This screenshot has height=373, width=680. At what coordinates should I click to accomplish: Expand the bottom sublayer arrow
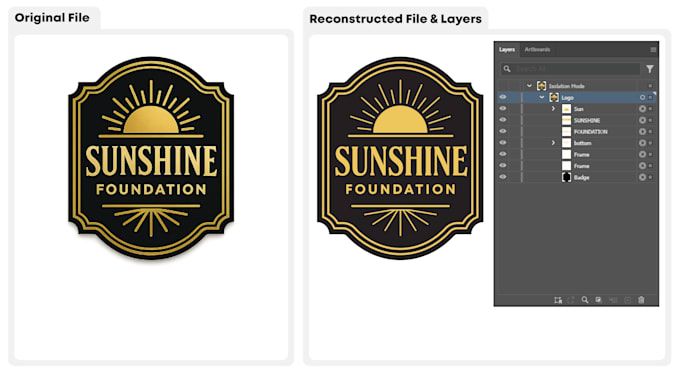[x=553, y=142]
